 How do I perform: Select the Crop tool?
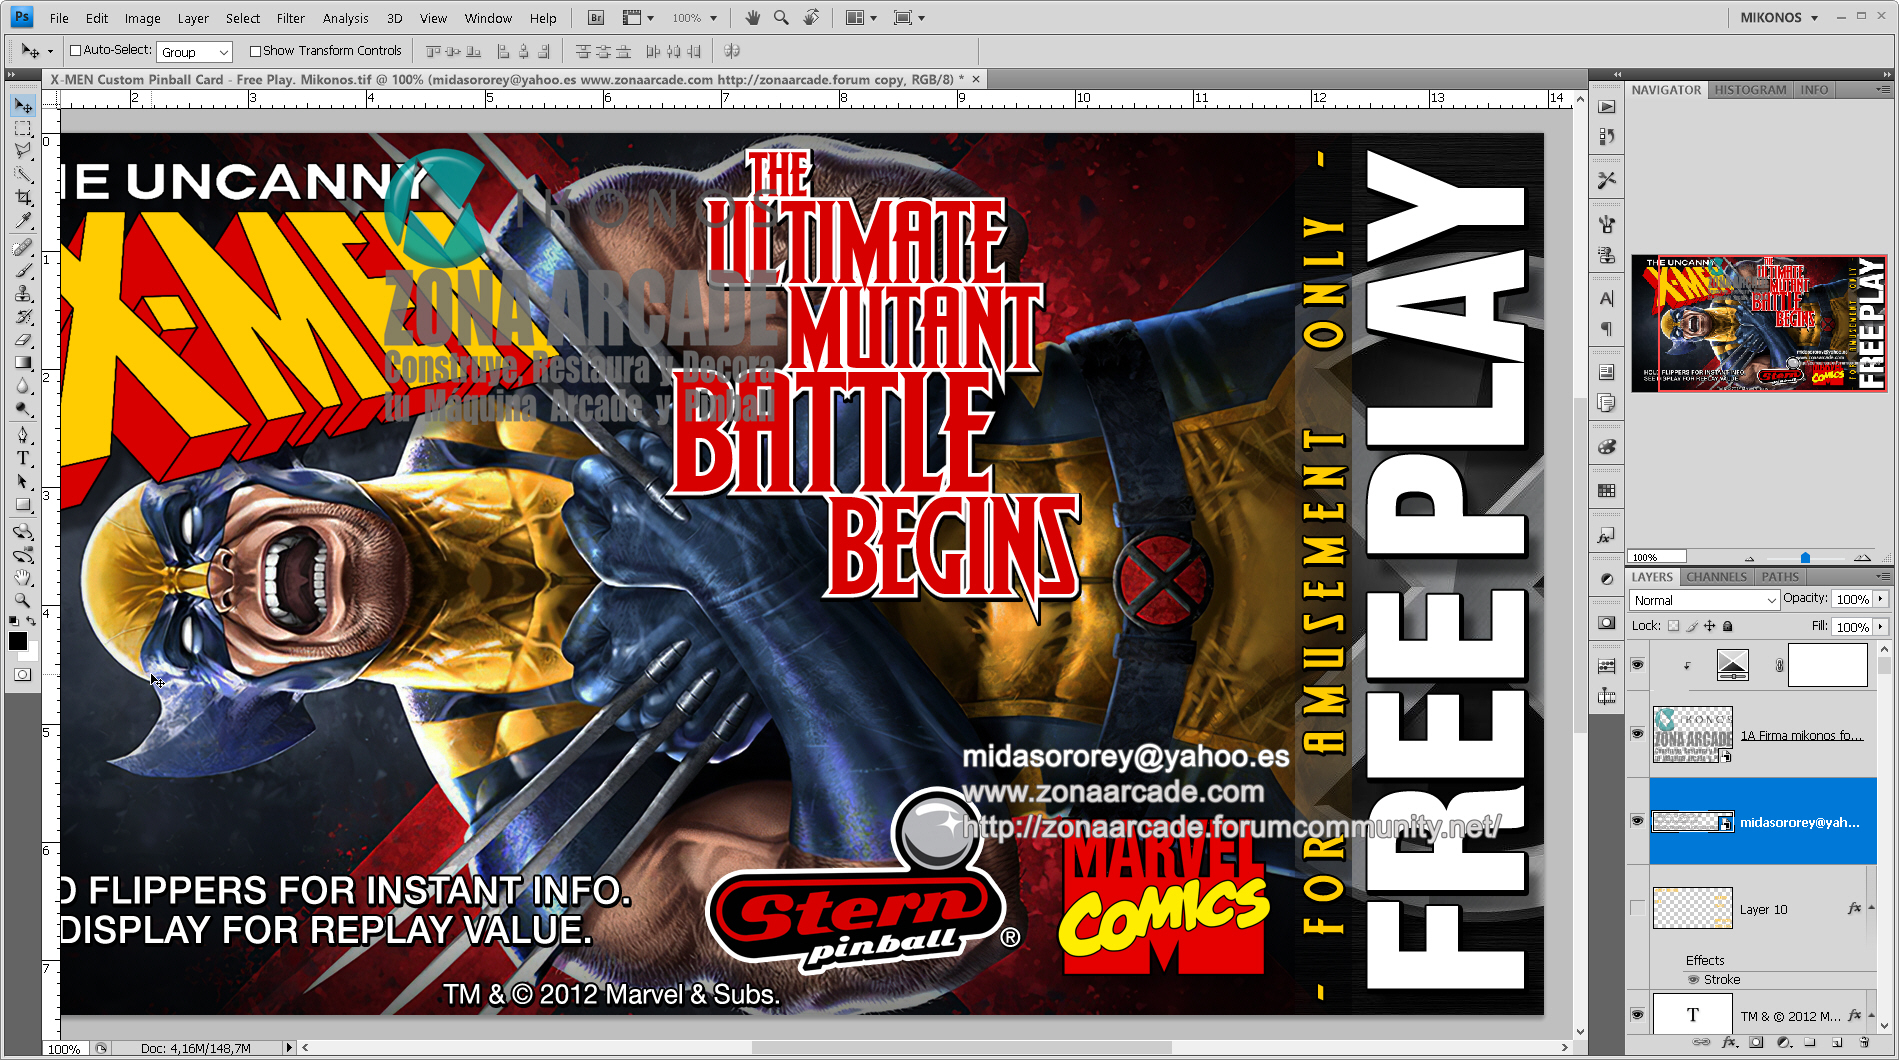23,198
